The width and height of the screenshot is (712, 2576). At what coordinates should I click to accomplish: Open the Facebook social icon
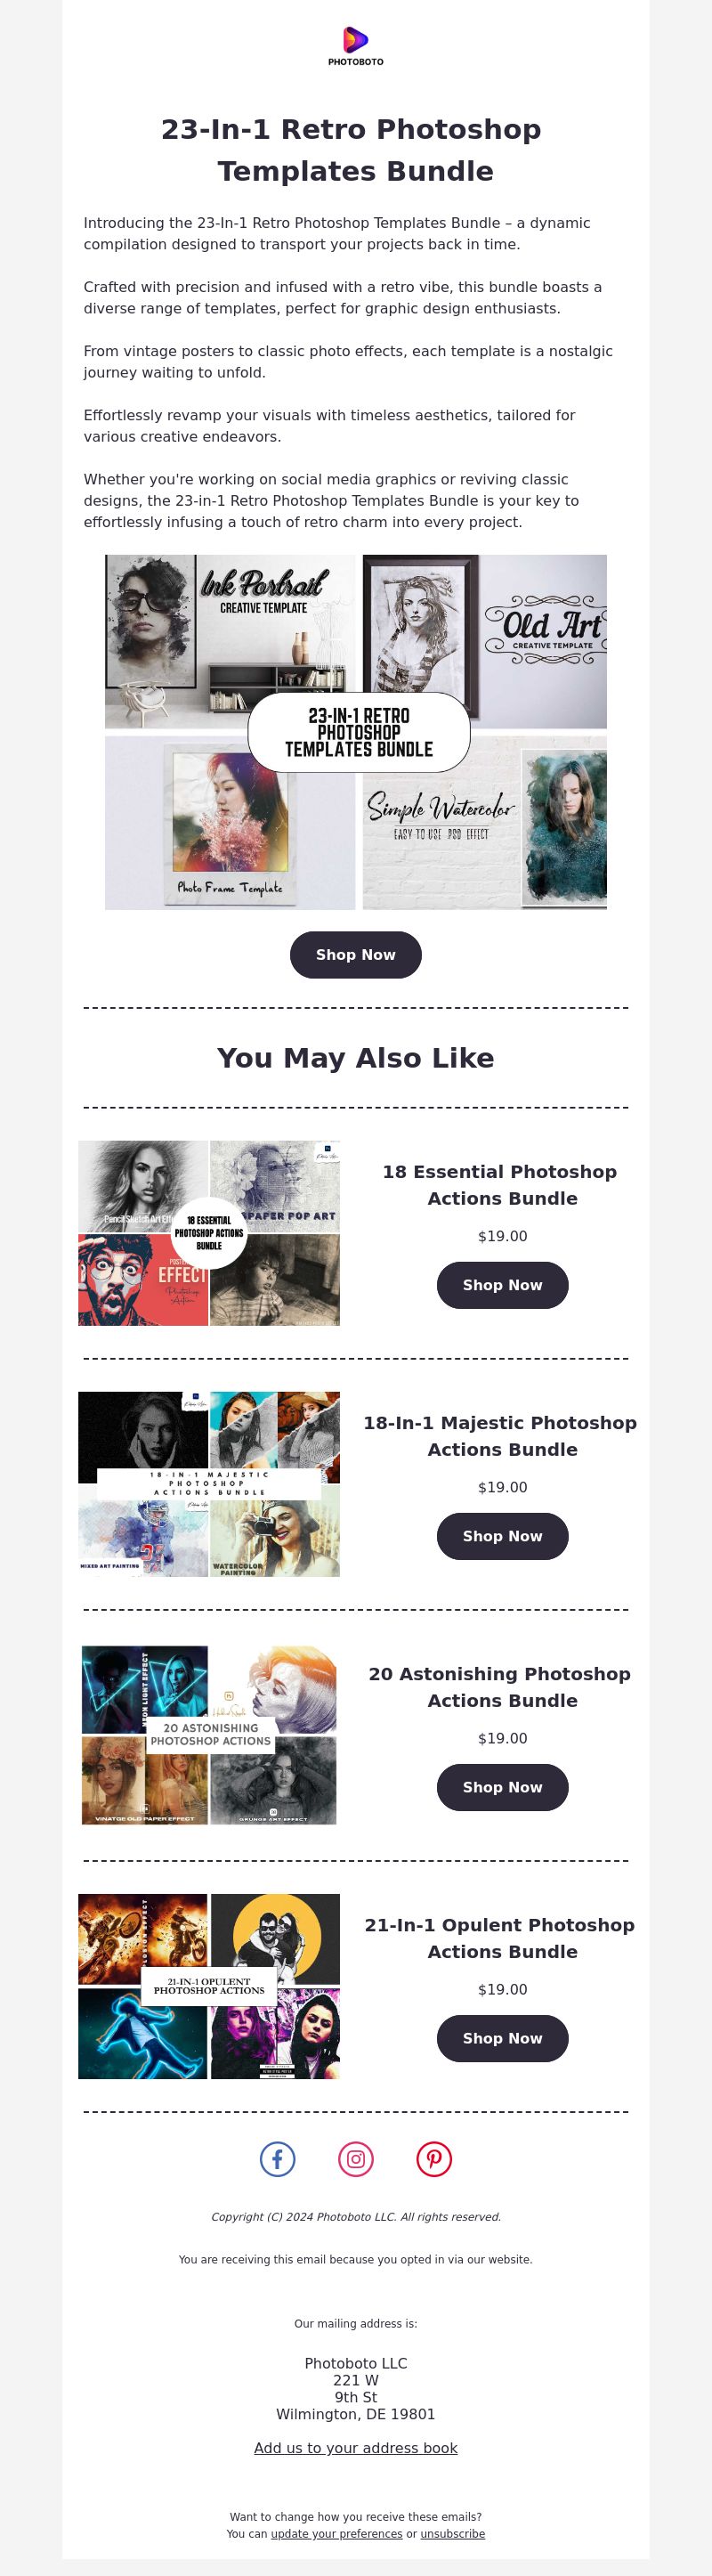click(277, 2159)
